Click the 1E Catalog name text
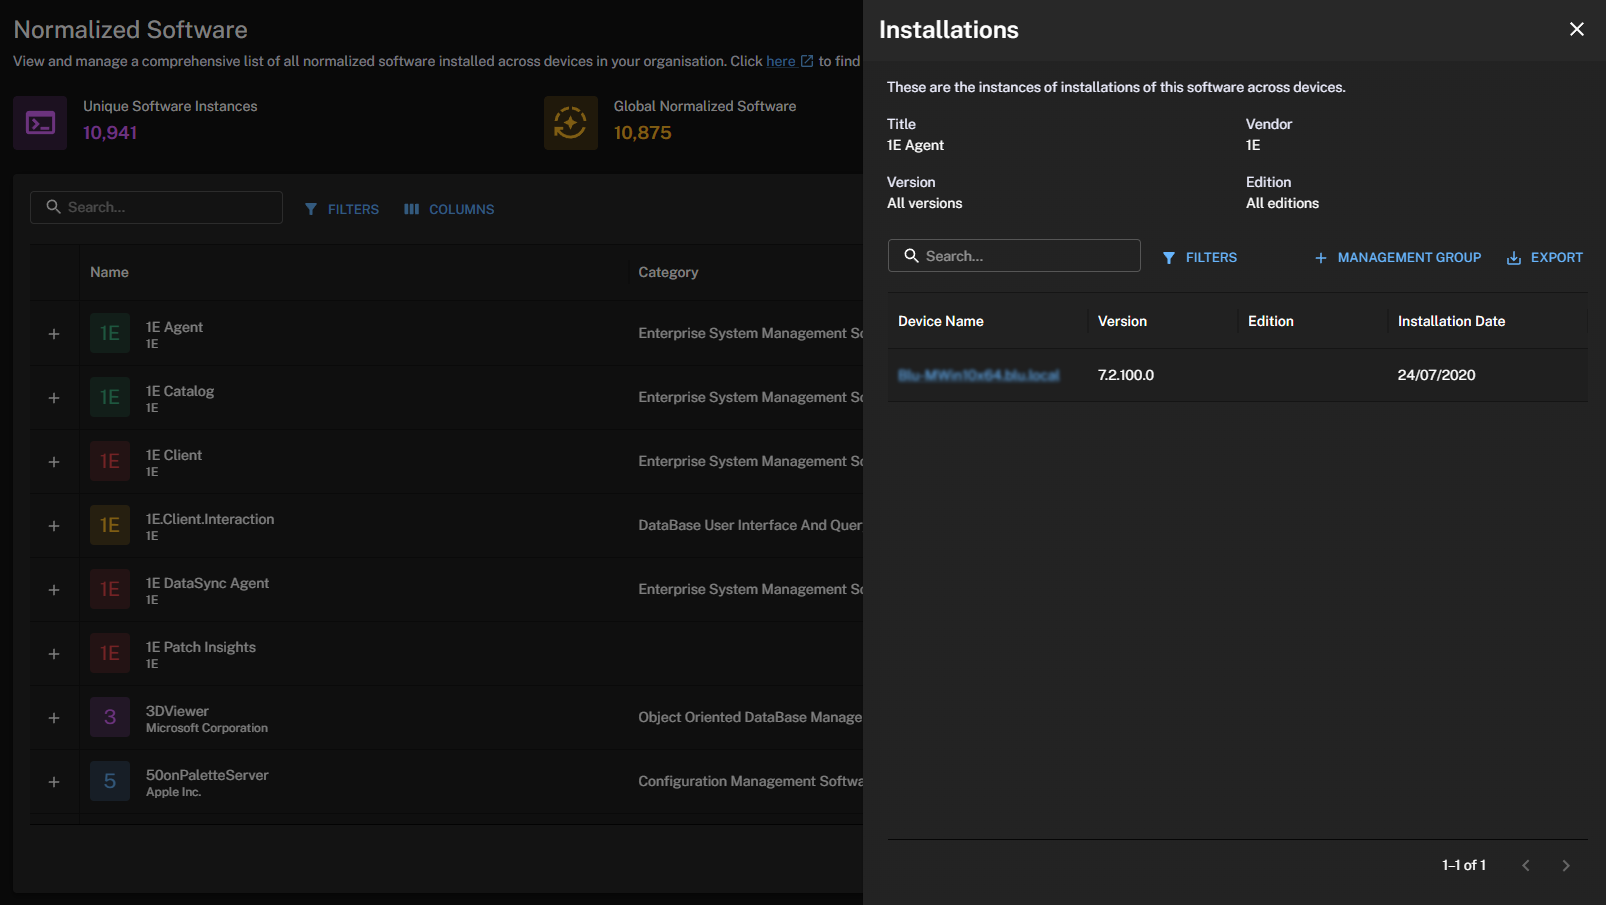1606x905 pixels. 180,391
